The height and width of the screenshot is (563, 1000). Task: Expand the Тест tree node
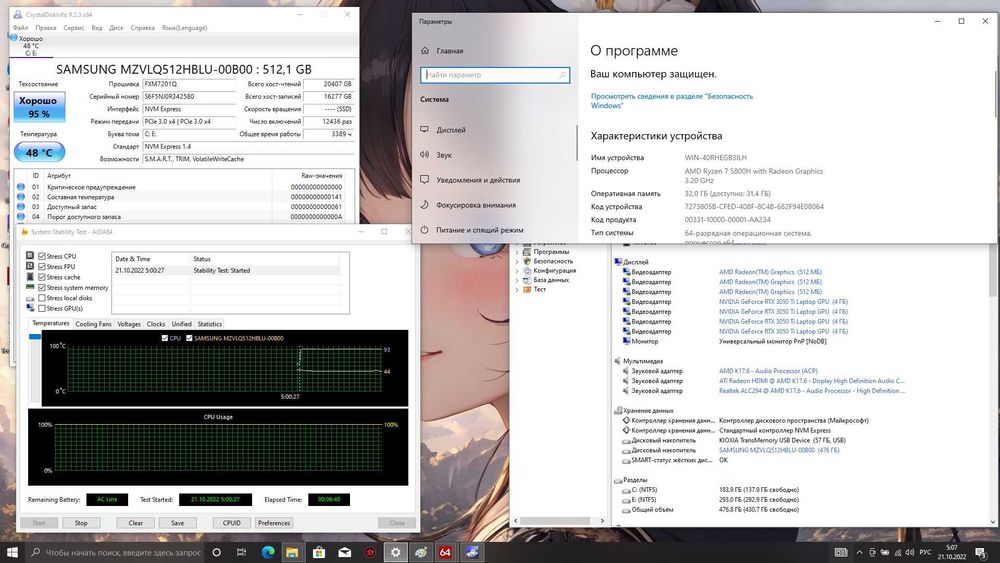[517, 289]
